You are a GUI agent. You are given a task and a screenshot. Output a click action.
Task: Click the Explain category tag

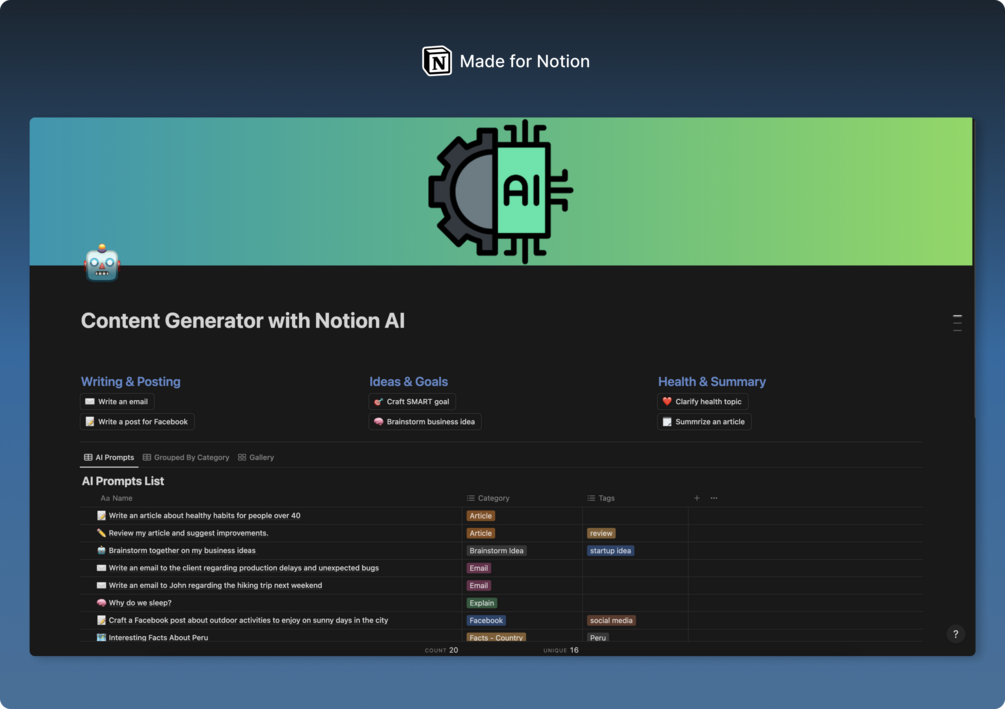[x=482, y=603]
